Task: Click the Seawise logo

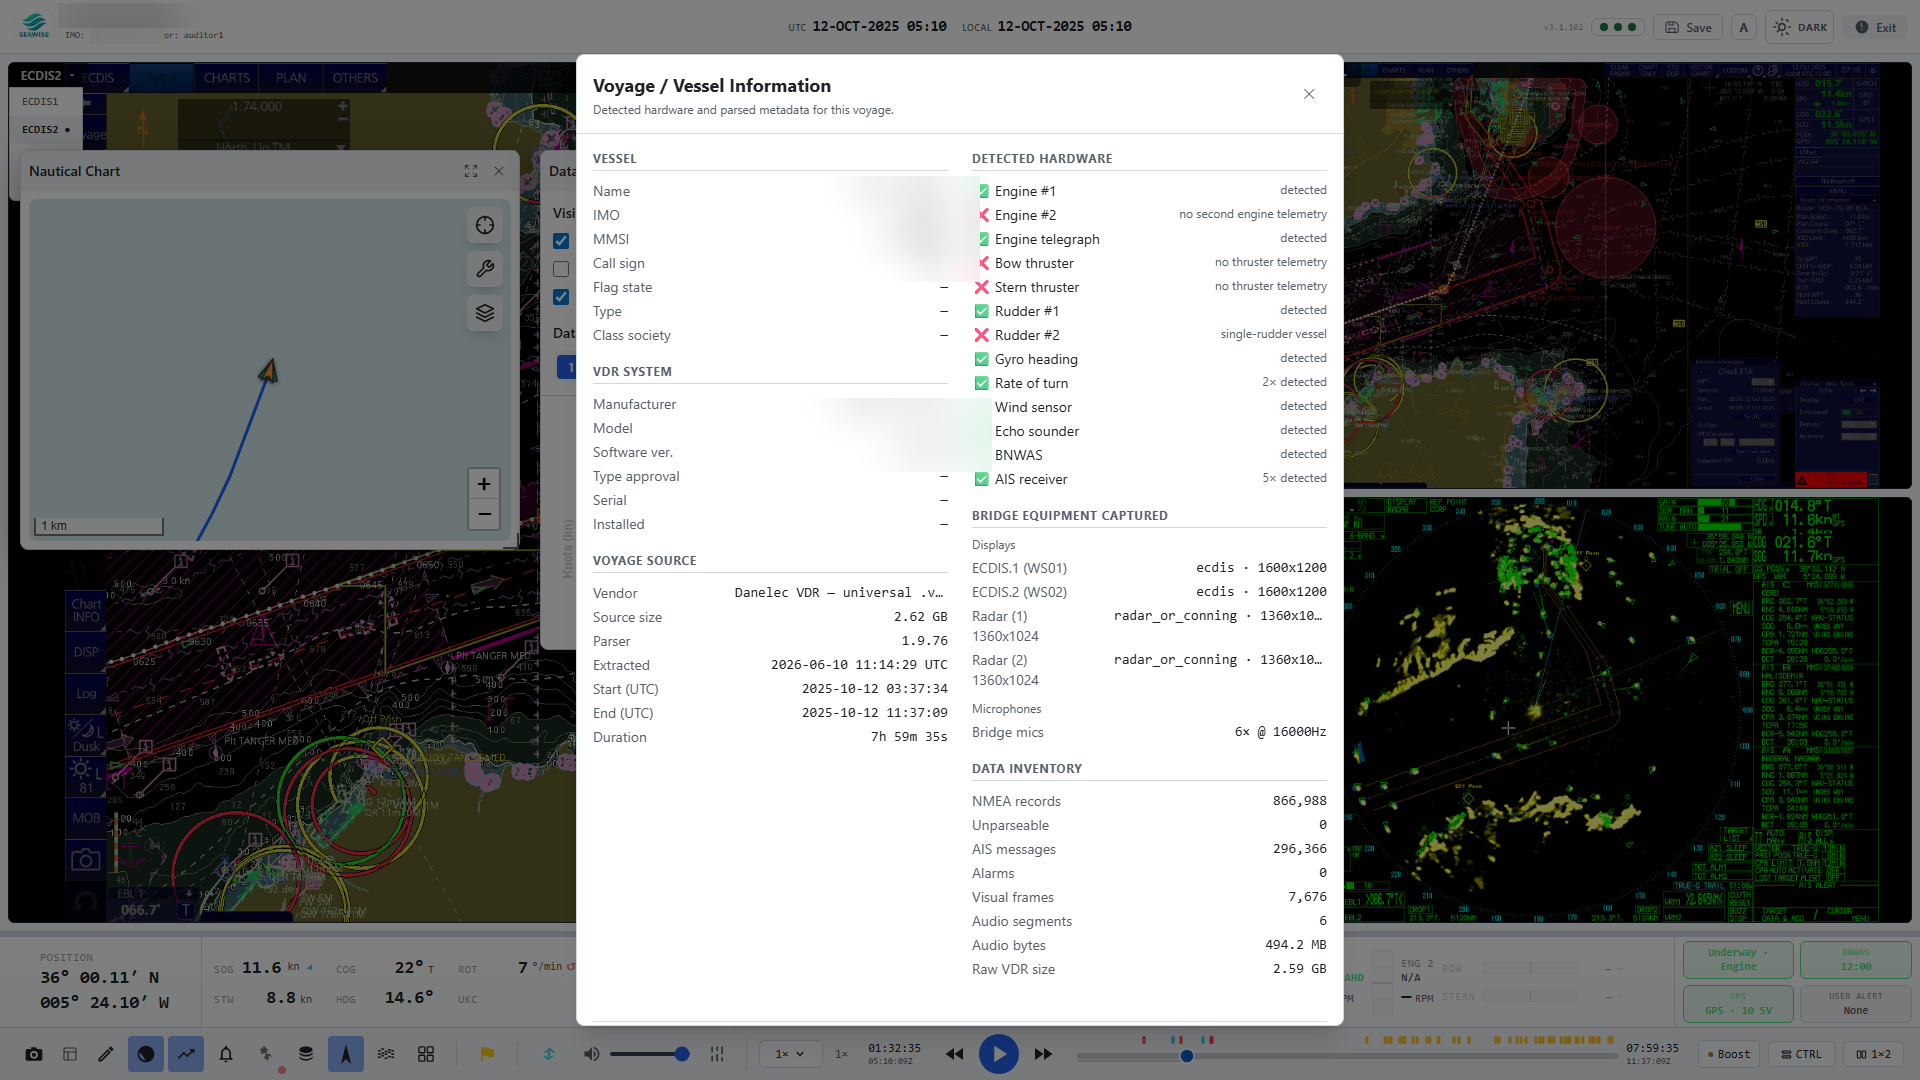Action: click(34, 26)
